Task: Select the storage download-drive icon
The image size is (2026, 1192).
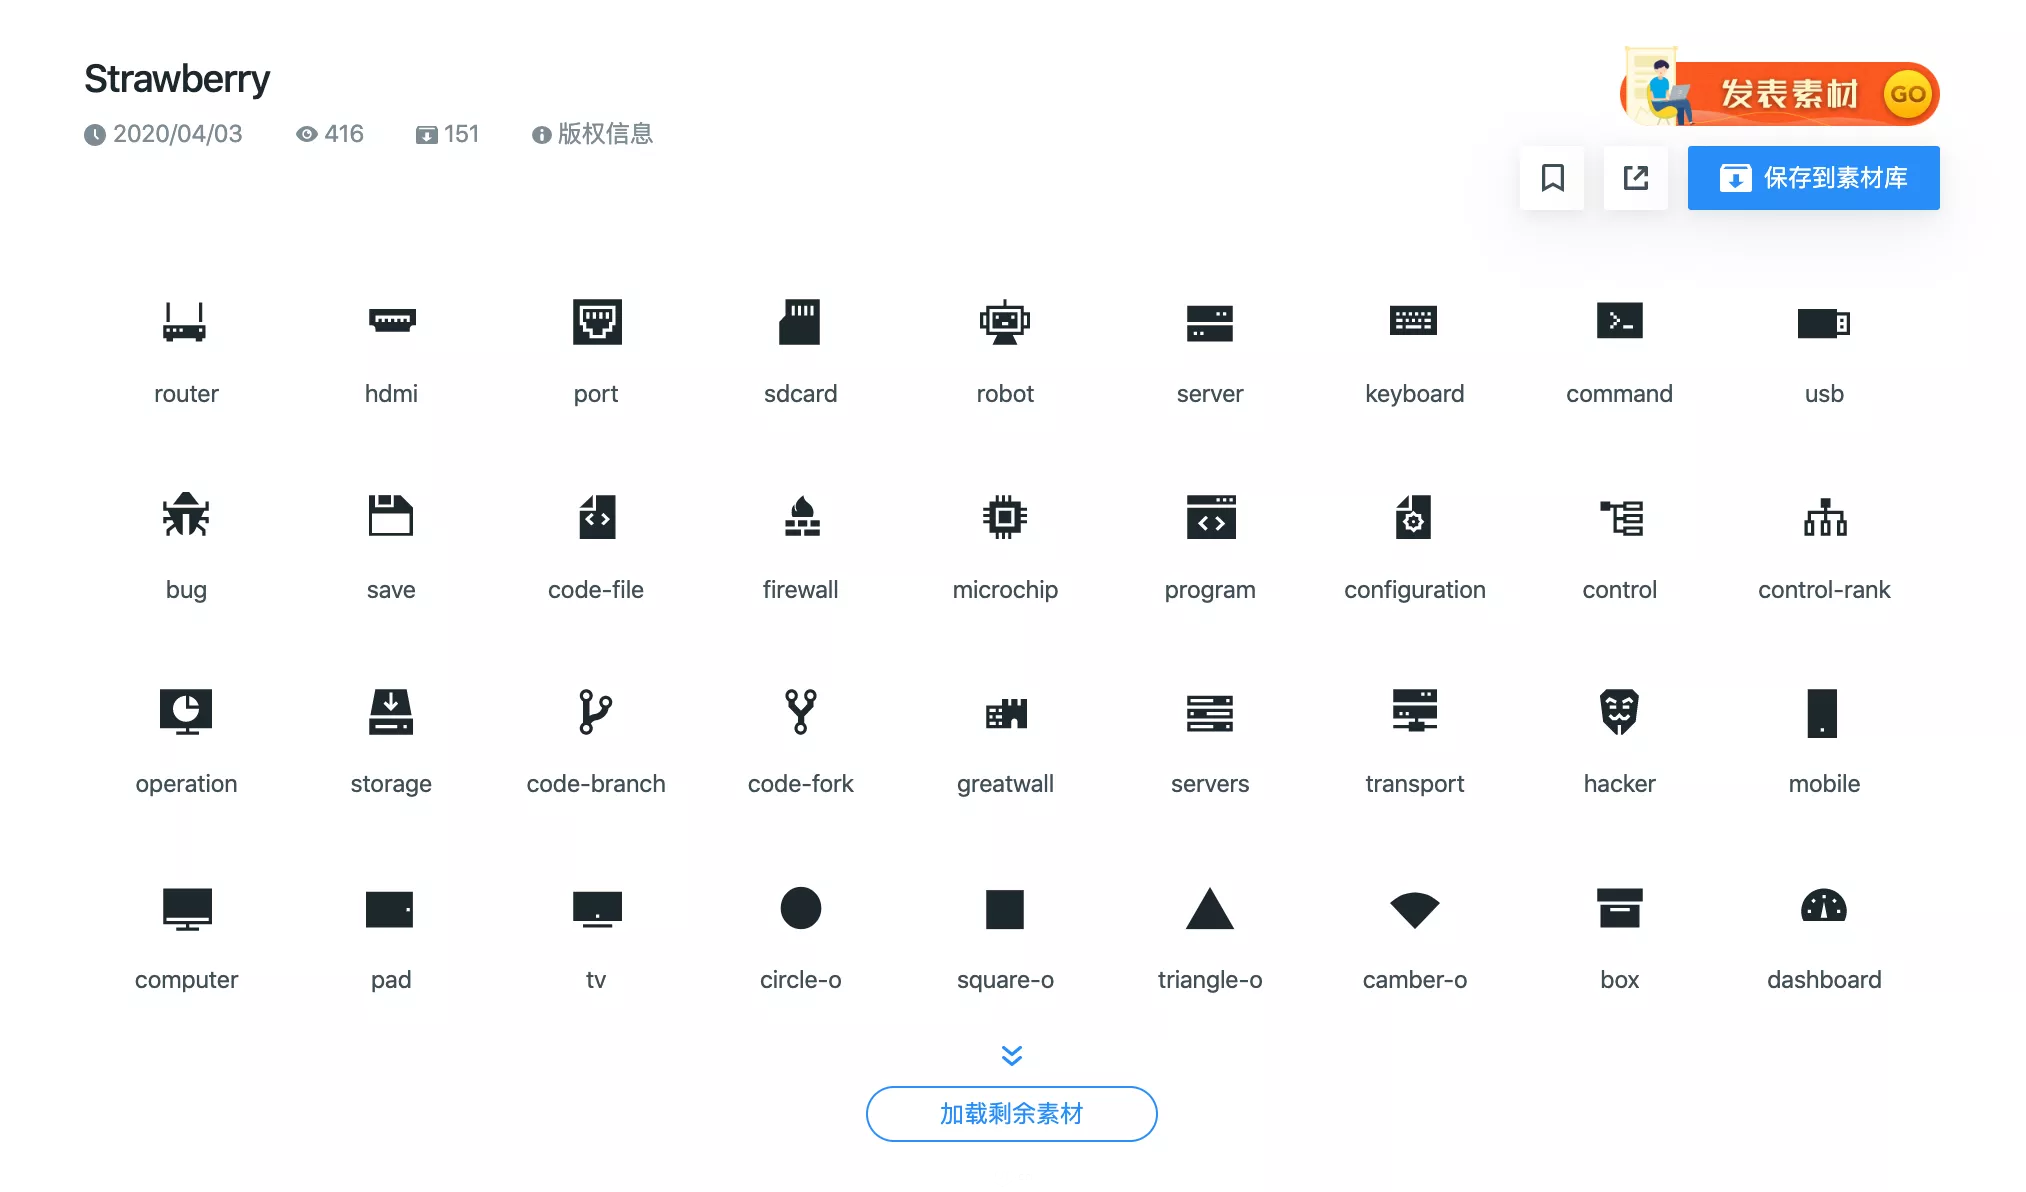Action: point(390,712)
